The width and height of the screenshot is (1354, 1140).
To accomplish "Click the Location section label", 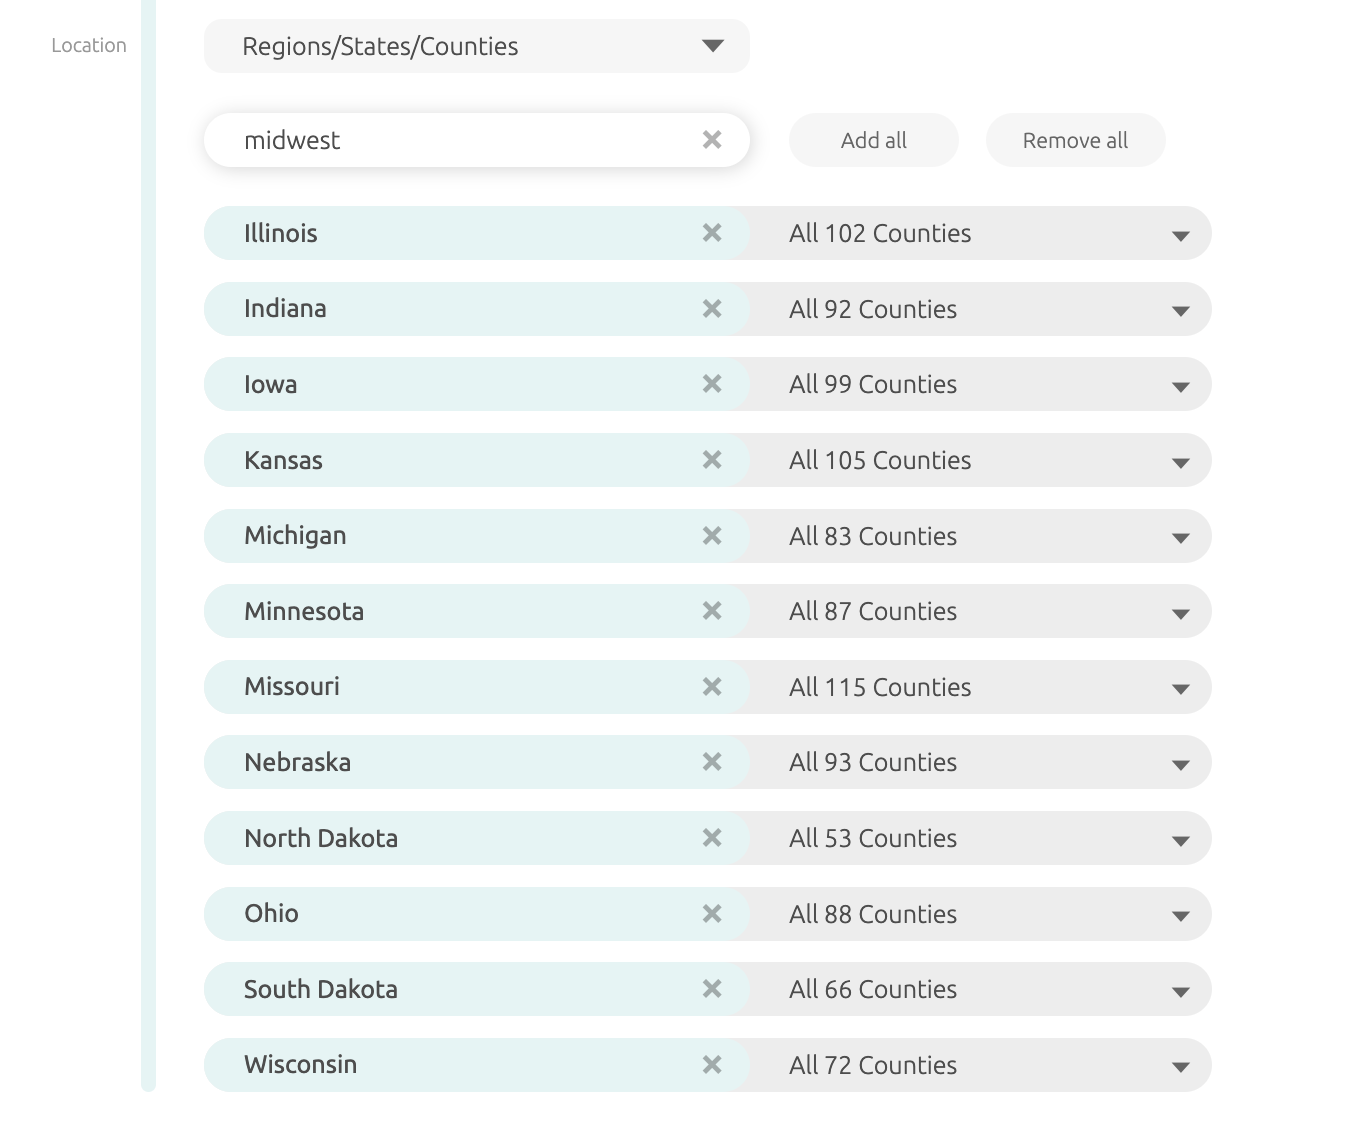I will 89,45.
